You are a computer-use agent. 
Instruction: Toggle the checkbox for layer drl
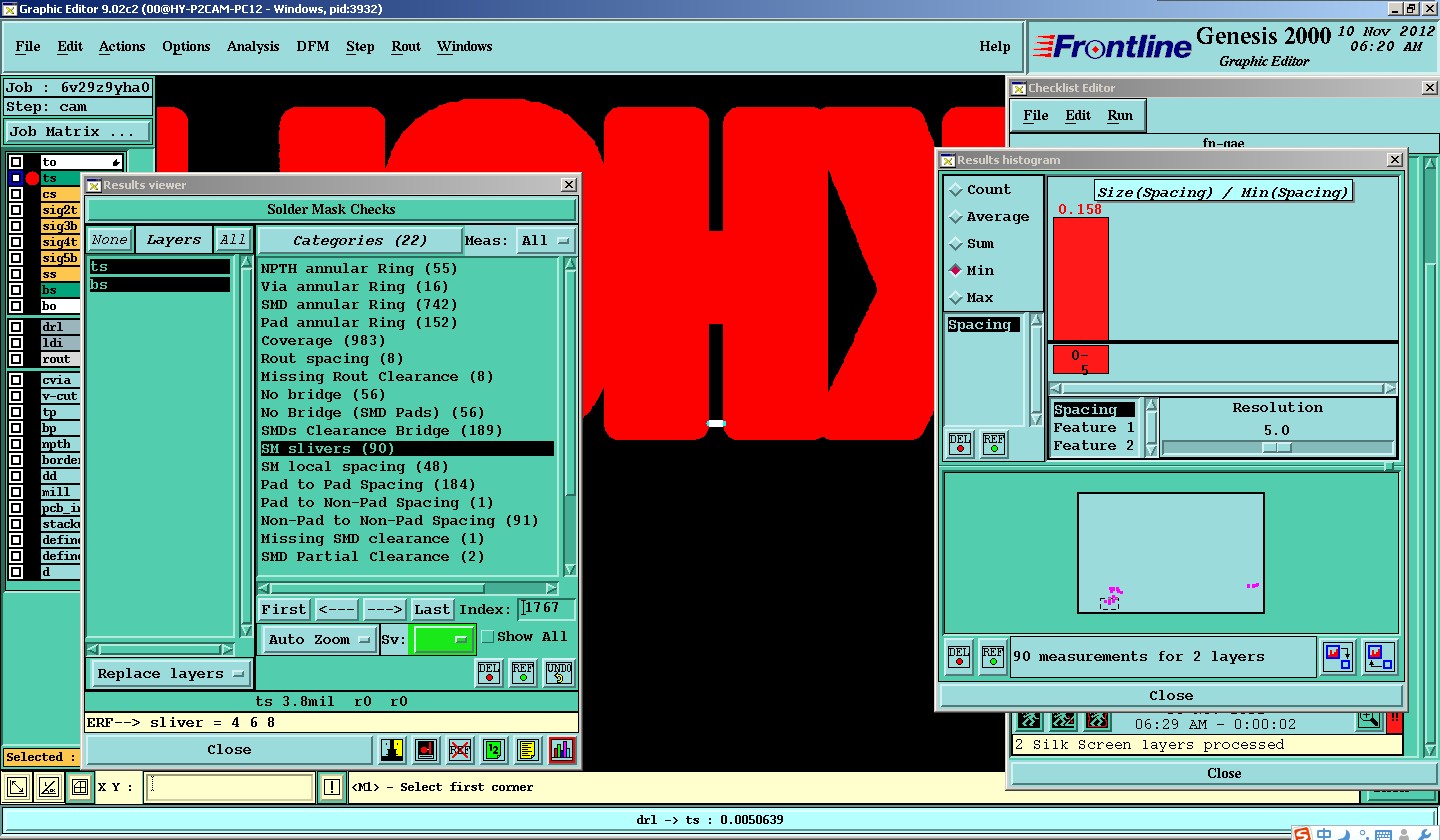(16, 327)
